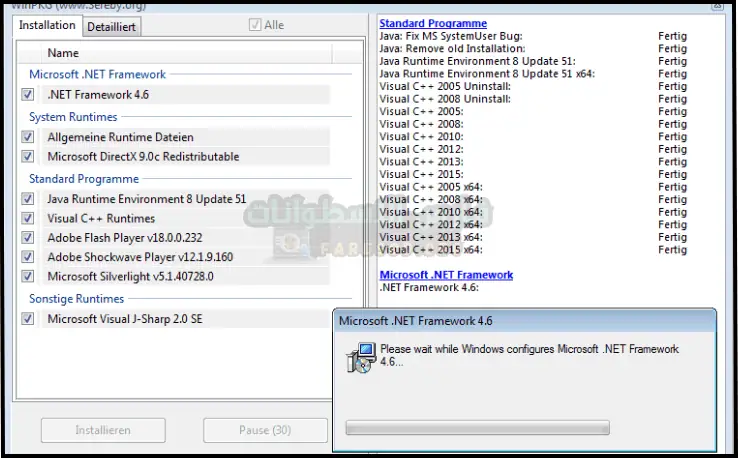
Task: Uncheck the .NET Framework 4.6 checkbox
Action: 28,95
